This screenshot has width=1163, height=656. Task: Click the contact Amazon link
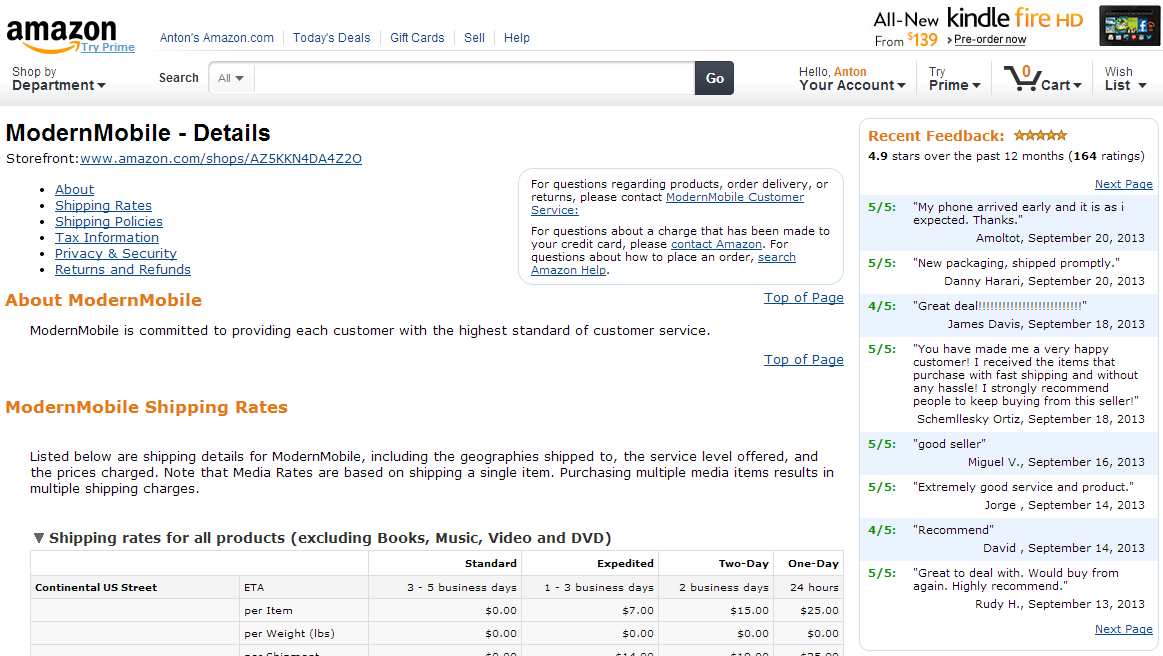pos(716,244)
